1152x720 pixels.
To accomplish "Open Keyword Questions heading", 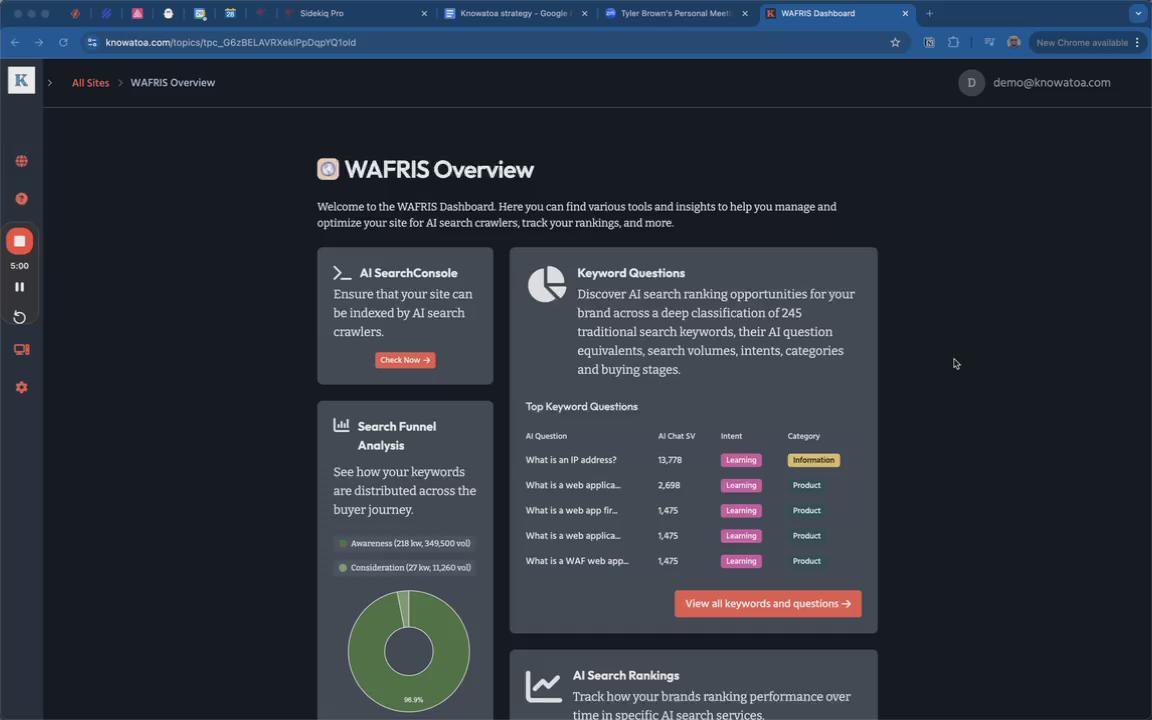I will tap(631, 273).
